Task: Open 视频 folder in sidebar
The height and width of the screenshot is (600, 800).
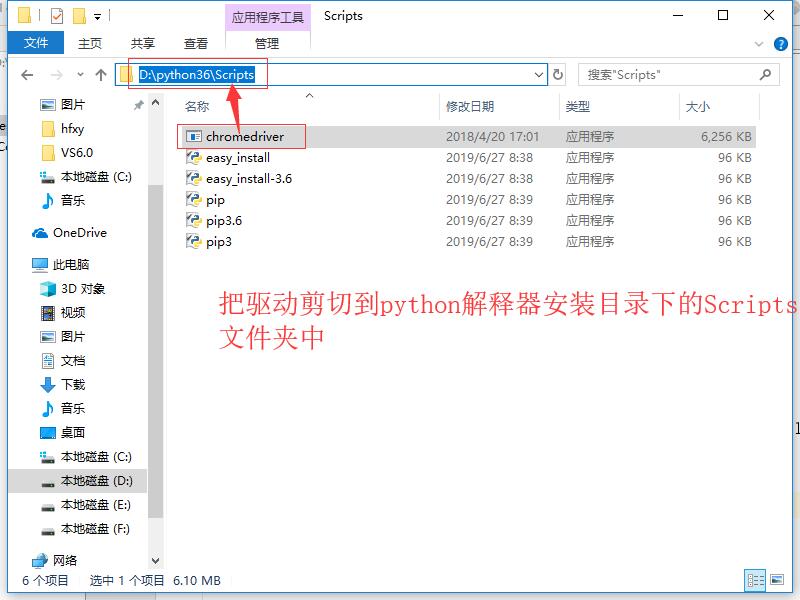Action: coord(63,313)
